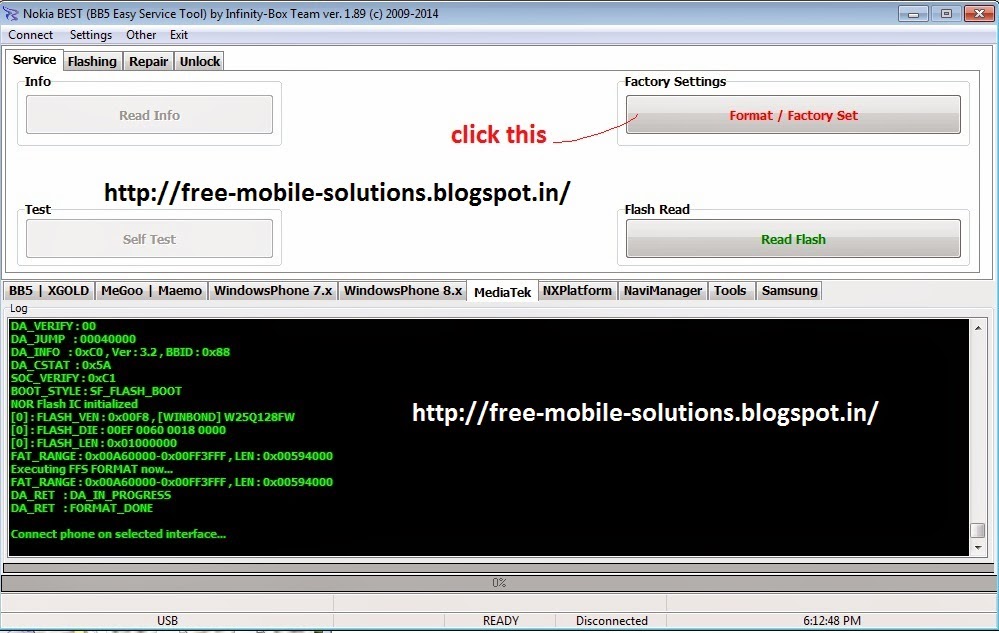
Task: Click the Nokia BEST app icon in title bar
Action: (x=10, y=13)
